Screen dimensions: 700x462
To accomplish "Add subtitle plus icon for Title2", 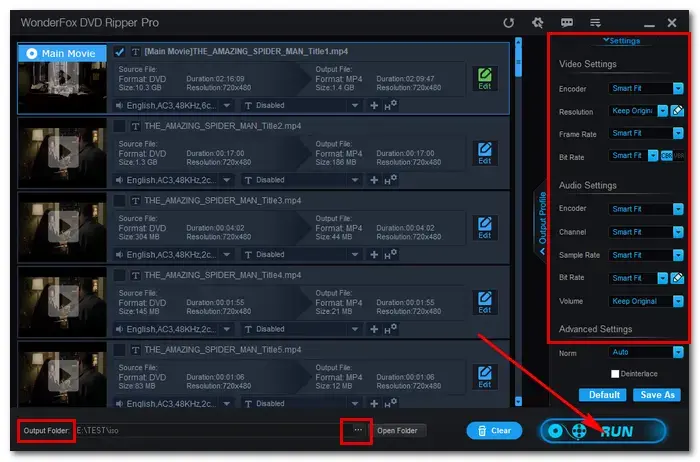I will 374,180.
